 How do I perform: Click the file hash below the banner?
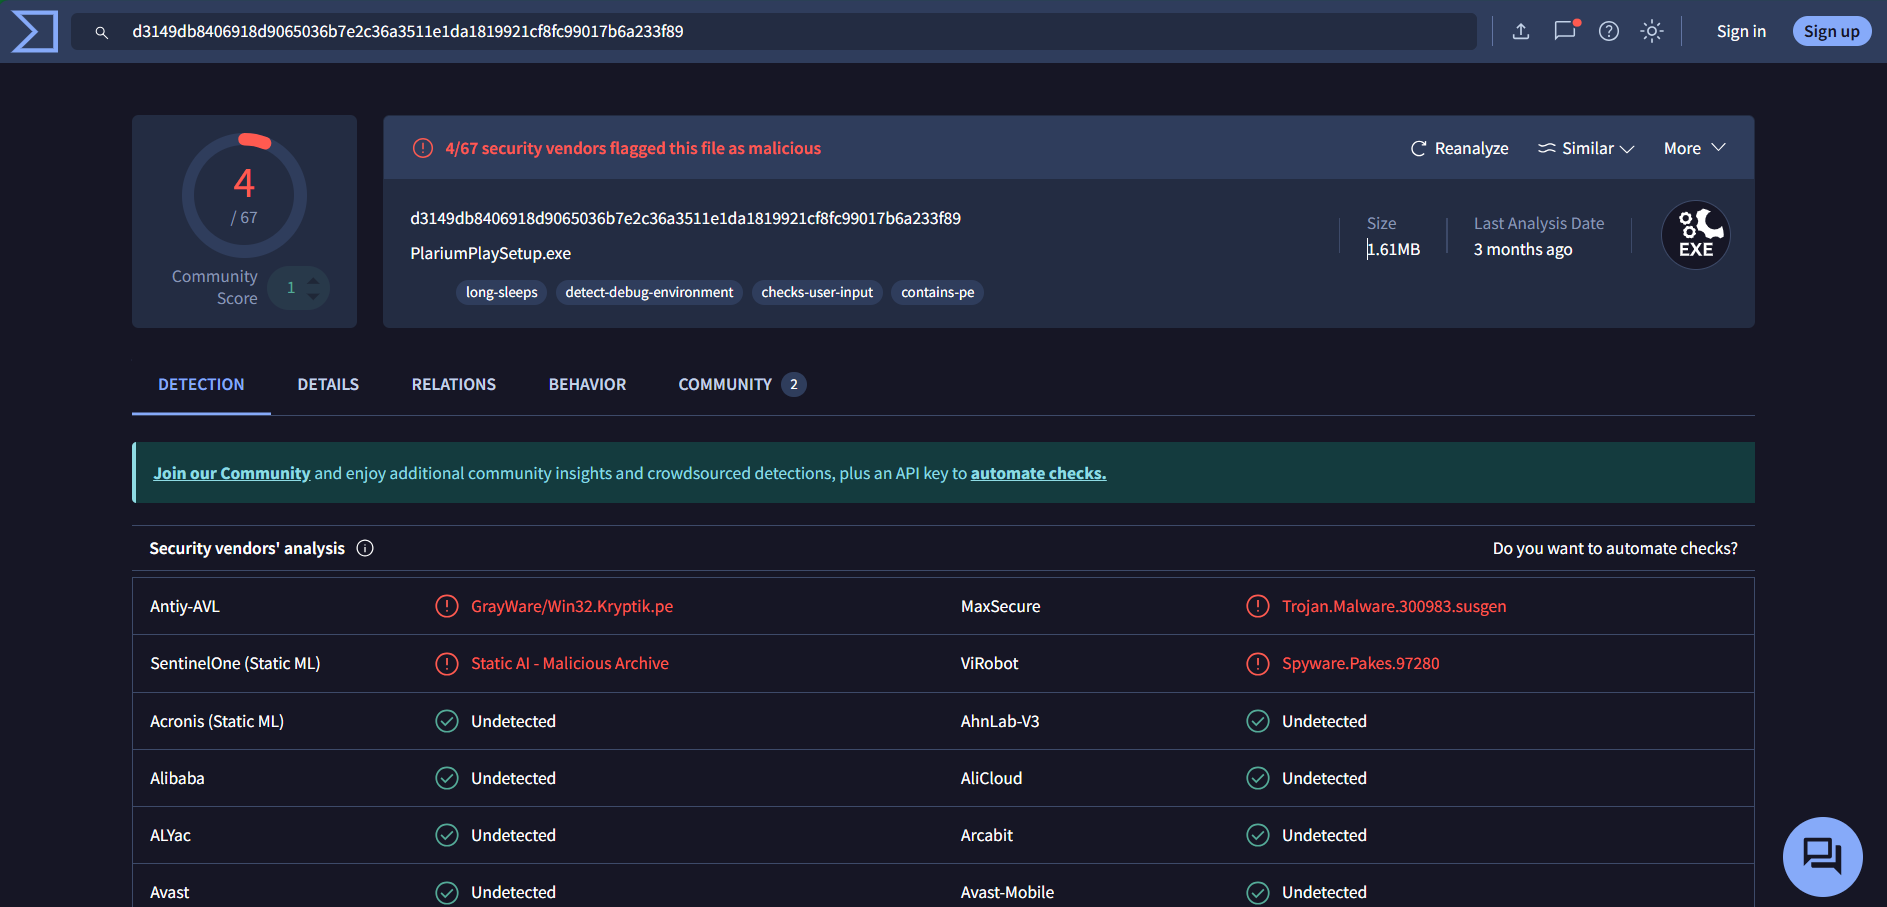pos(685,218)
